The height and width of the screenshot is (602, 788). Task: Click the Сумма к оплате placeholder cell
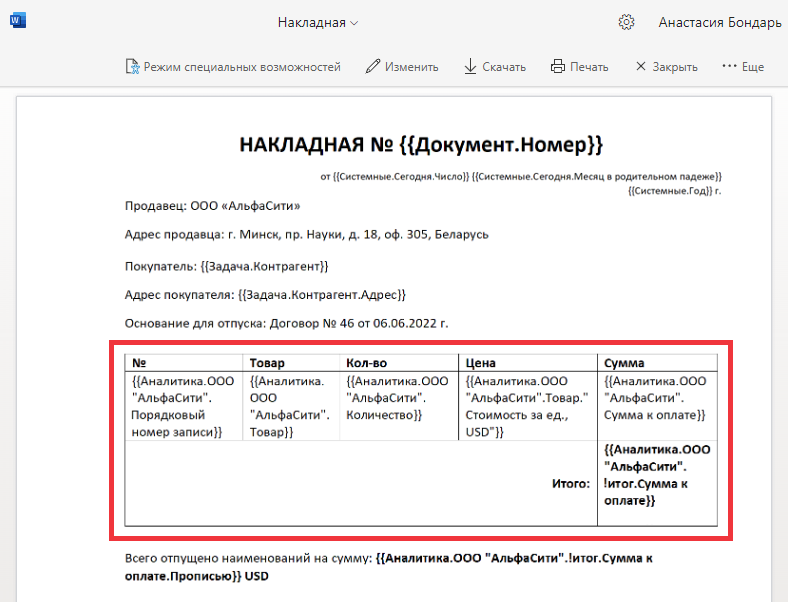click(x=657, y=406)
